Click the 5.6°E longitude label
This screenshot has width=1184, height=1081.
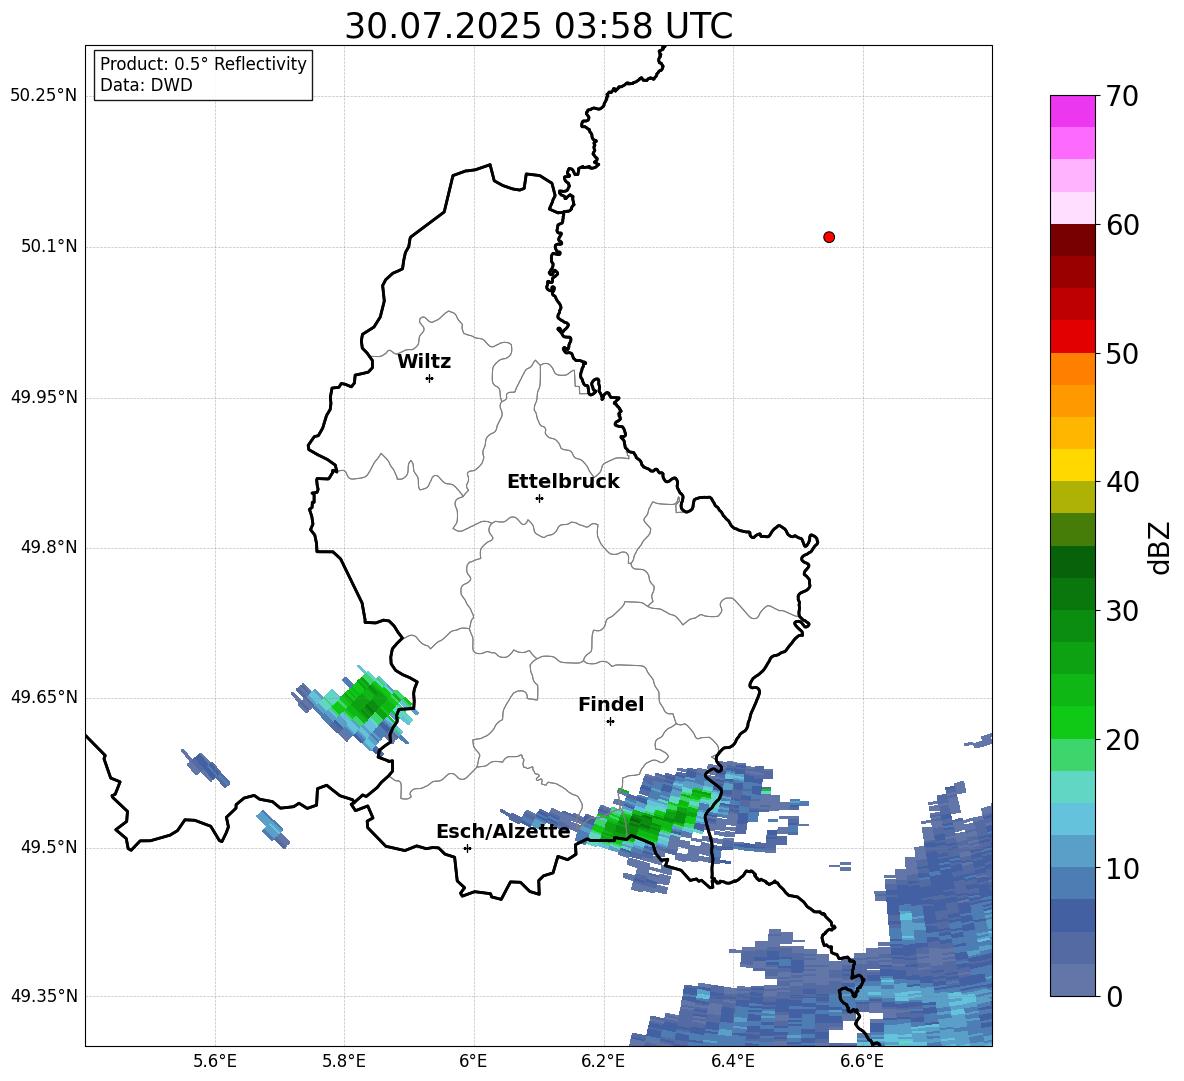pyautogui.click(x=215, y=1061)
